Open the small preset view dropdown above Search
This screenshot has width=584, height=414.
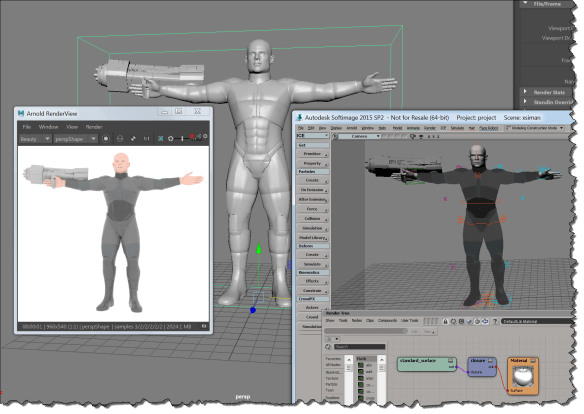(333, 339)
